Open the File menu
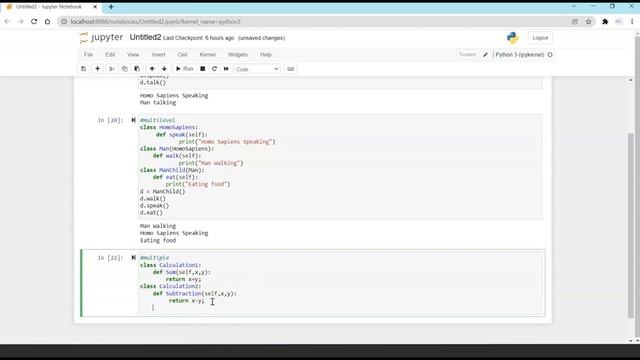The image size is (640, 360). click(x=88, y=55)
